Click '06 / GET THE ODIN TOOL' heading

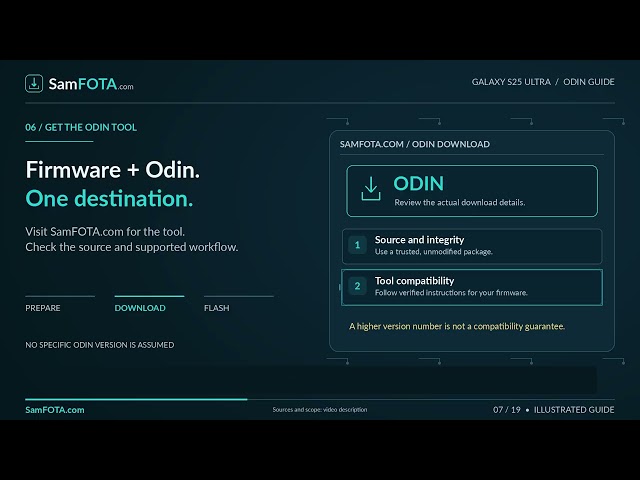[x=81, y=127]
